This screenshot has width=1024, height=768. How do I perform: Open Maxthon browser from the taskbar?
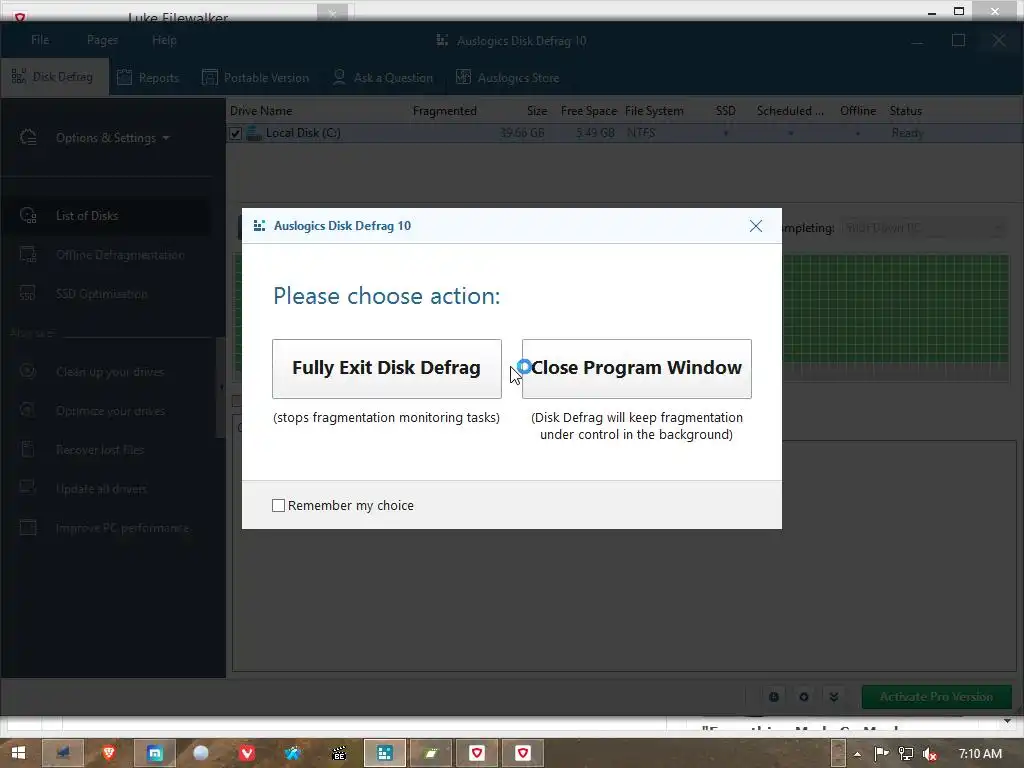tap(155, 753)
